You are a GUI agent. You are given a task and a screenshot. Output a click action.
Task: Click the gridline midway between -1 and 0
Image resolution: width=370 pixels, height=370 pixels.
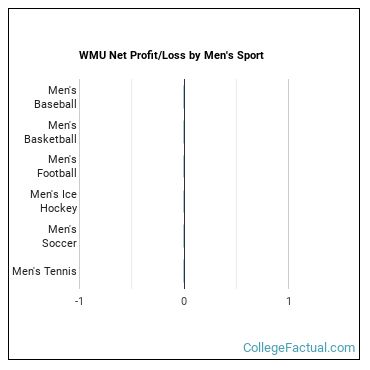click(132, 184)
